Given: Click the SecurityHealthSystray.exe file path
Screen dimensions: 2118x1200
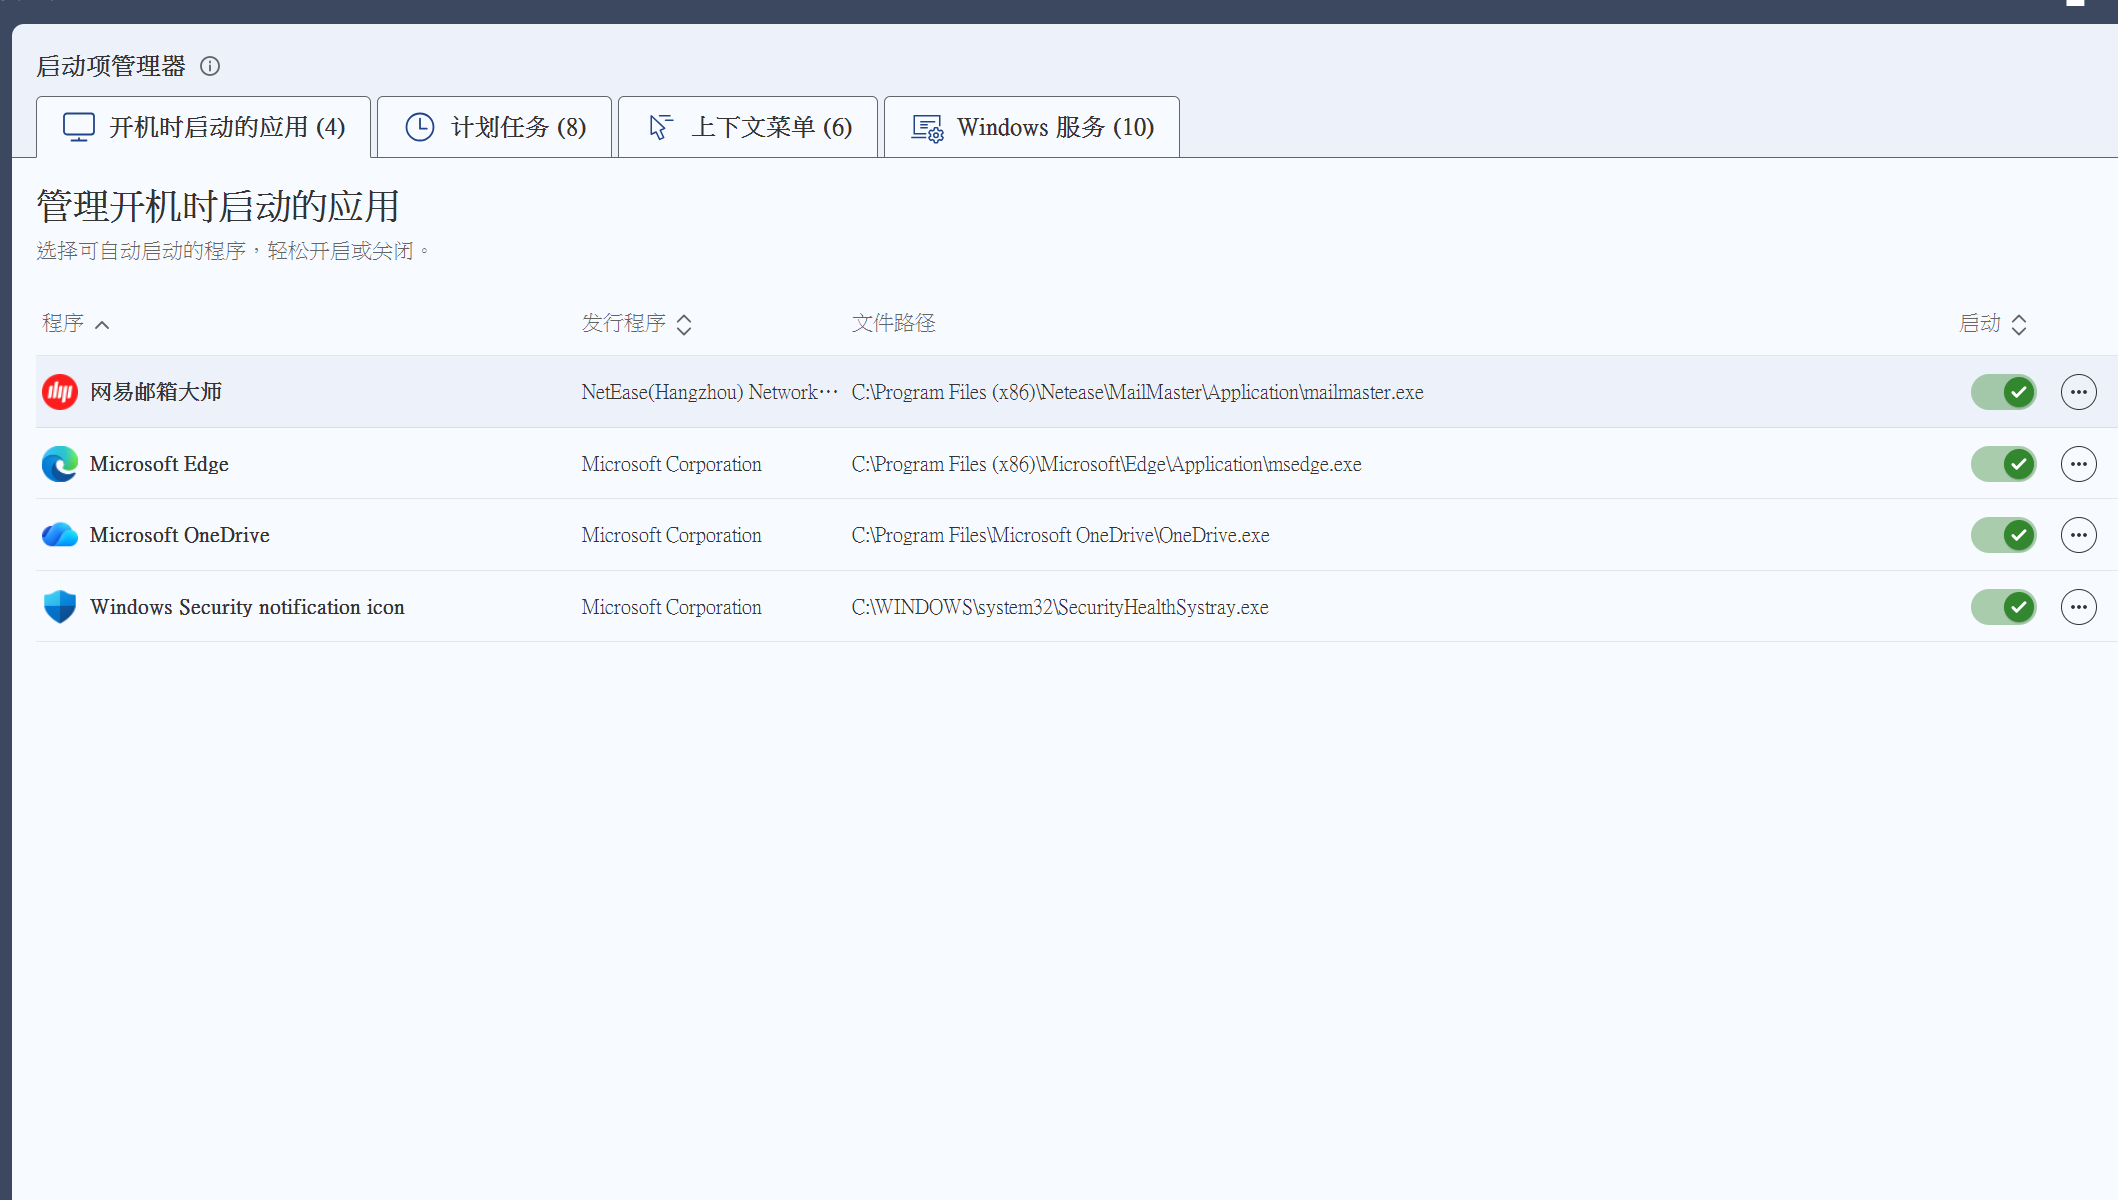Looking at the screenshot, I should 1060,607.
